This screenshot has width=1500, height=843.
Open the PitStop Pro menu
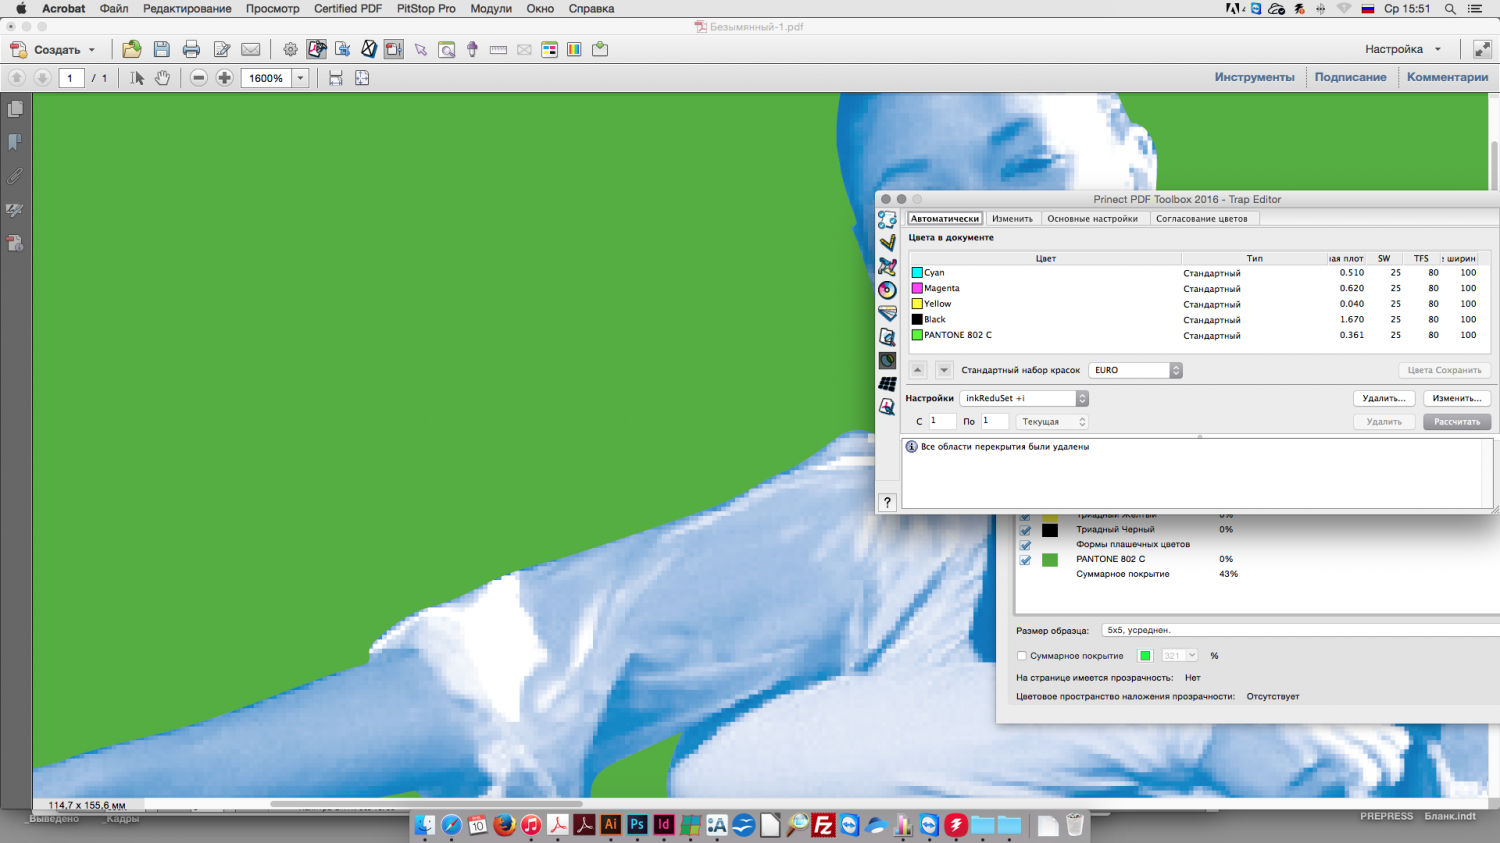pos(426,8)
